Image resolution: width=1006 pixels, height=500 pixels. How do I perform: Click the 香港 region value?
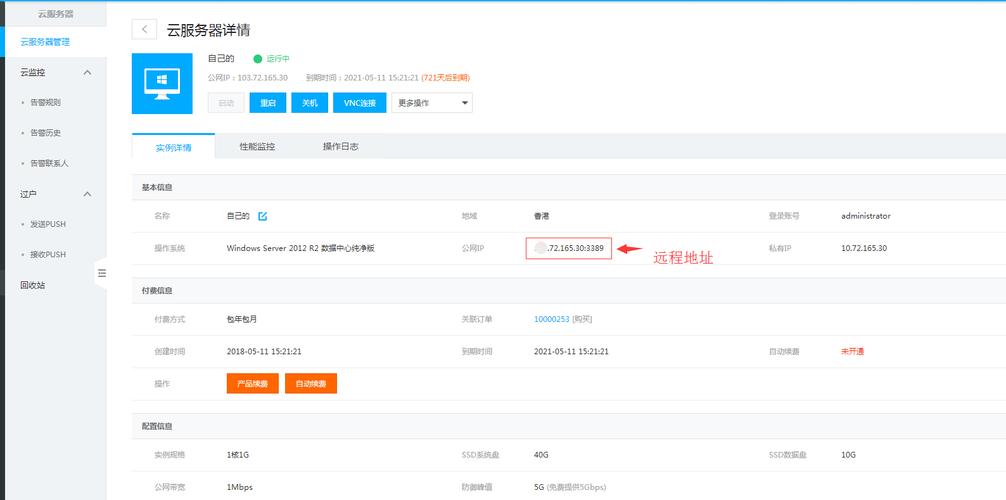pos(541,216)
